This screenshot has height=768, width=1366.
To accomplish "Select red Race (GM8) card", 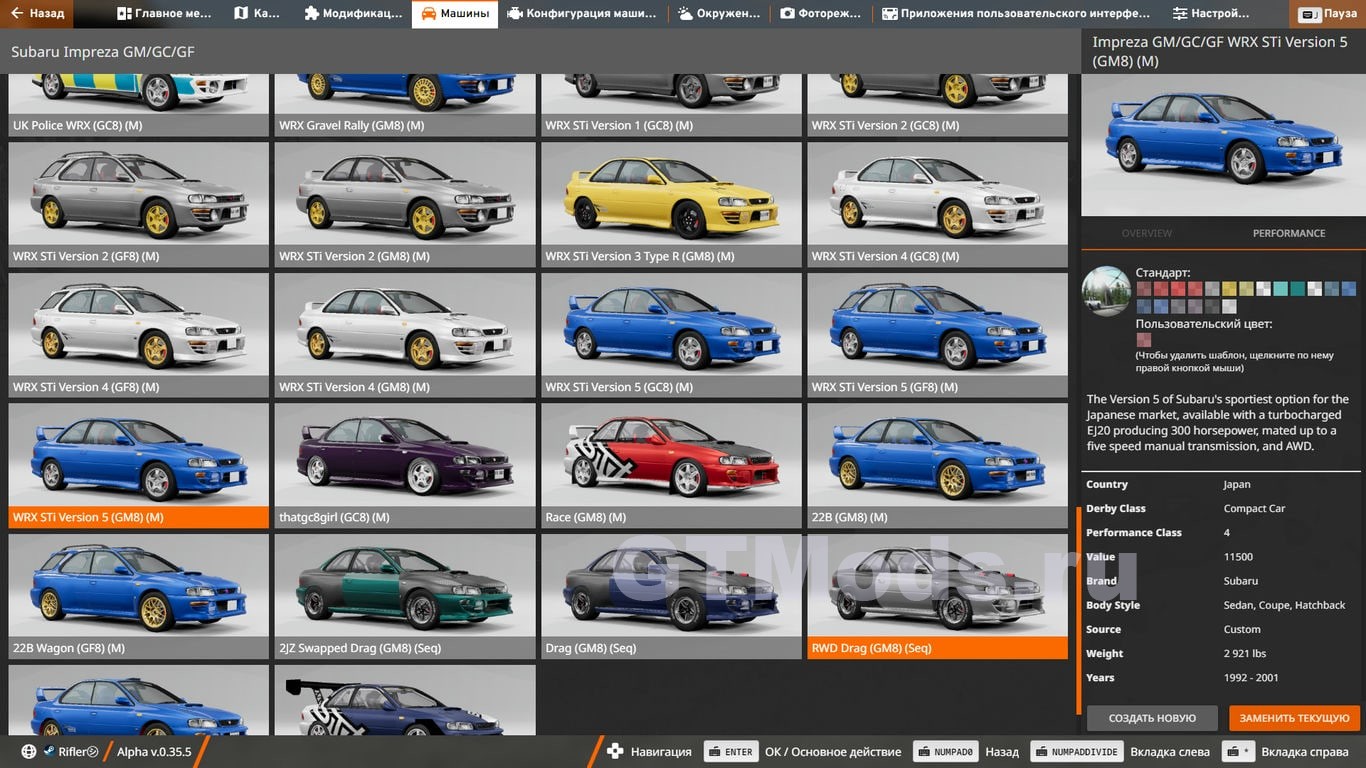I will coord(671,466).
